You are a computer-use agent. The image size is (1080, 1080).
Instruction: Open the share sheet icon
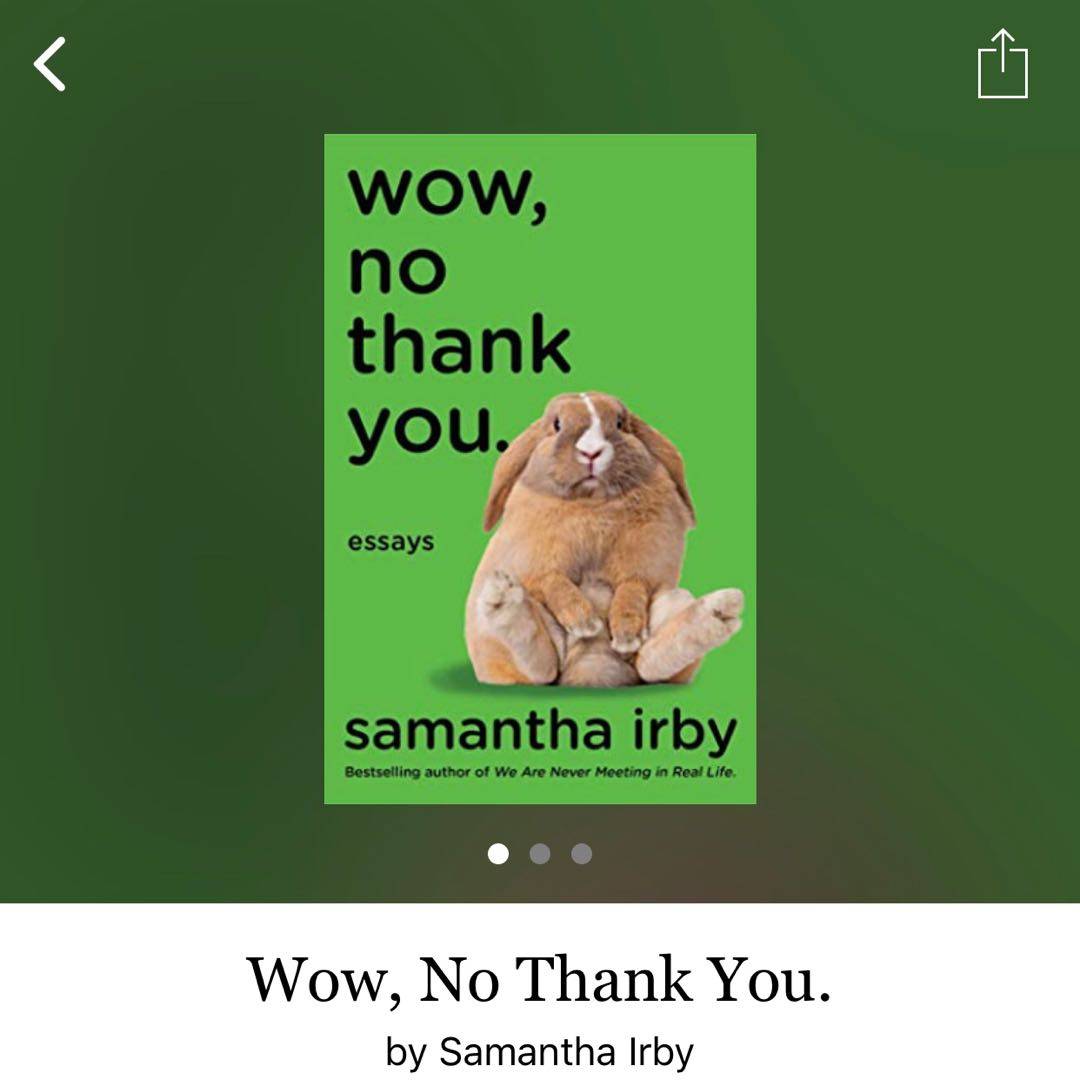[x=1003, y=63]
